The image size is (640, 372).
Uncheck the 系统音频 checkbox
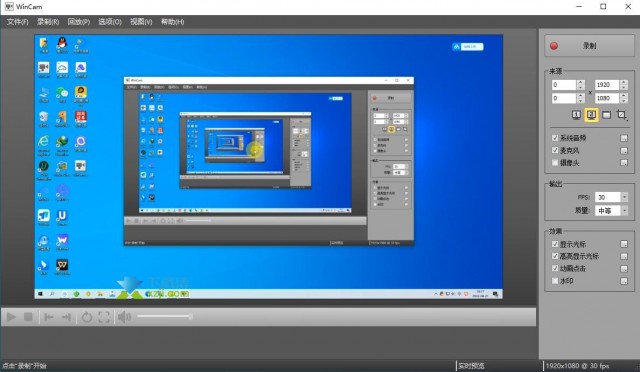click(555, 138)
